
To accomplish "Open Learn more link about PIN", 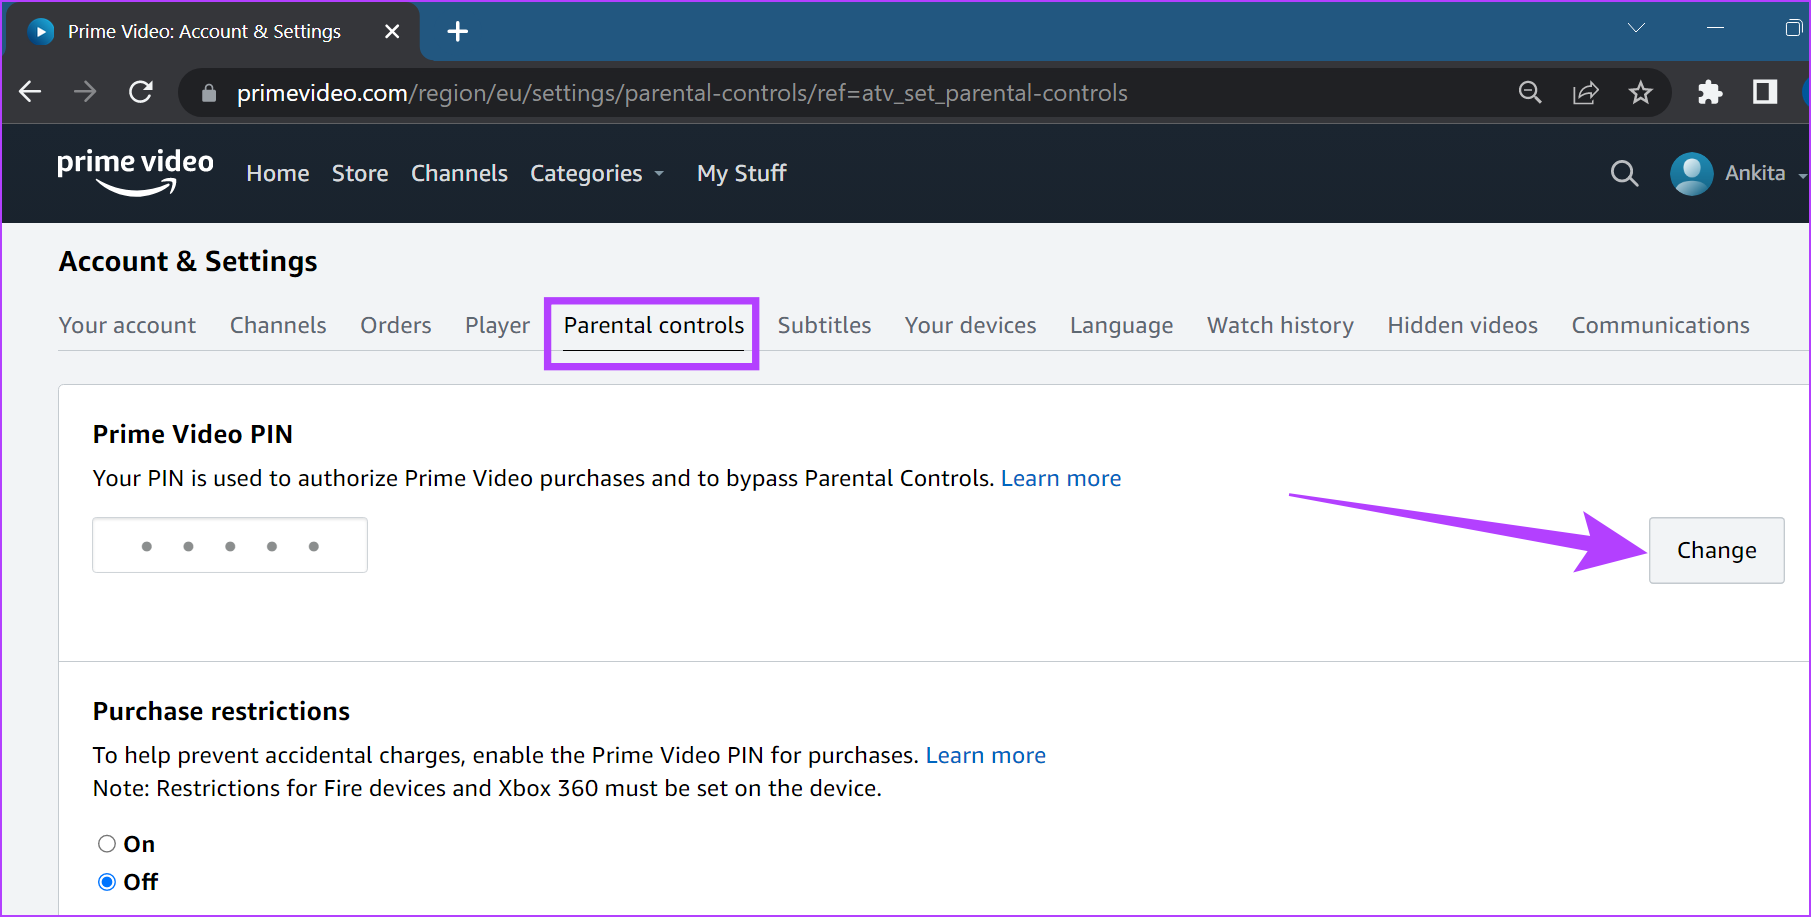I will click(1061, 479).
